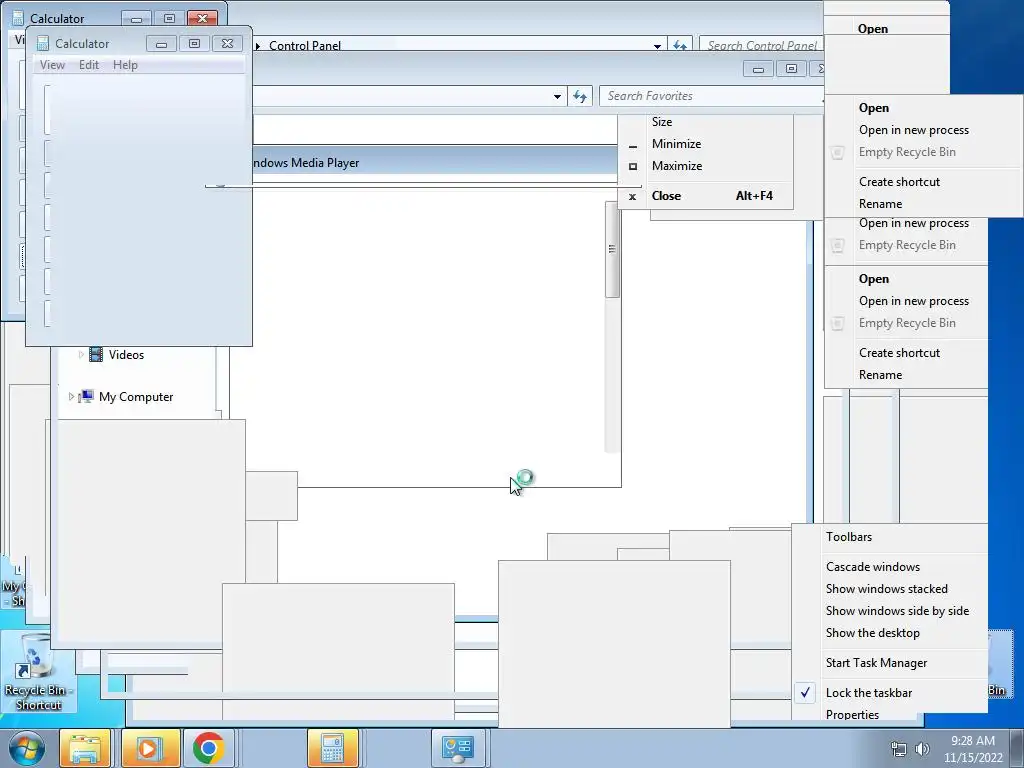Open the Calculator Help menu
1024x768 pixels.
point(125,65)
